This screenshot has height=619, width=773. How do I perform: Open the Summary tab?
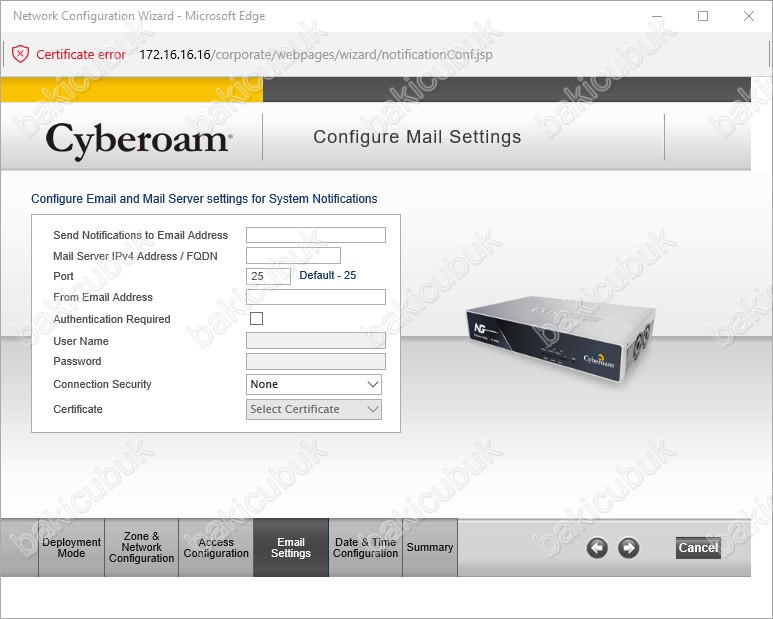(430, 548)
